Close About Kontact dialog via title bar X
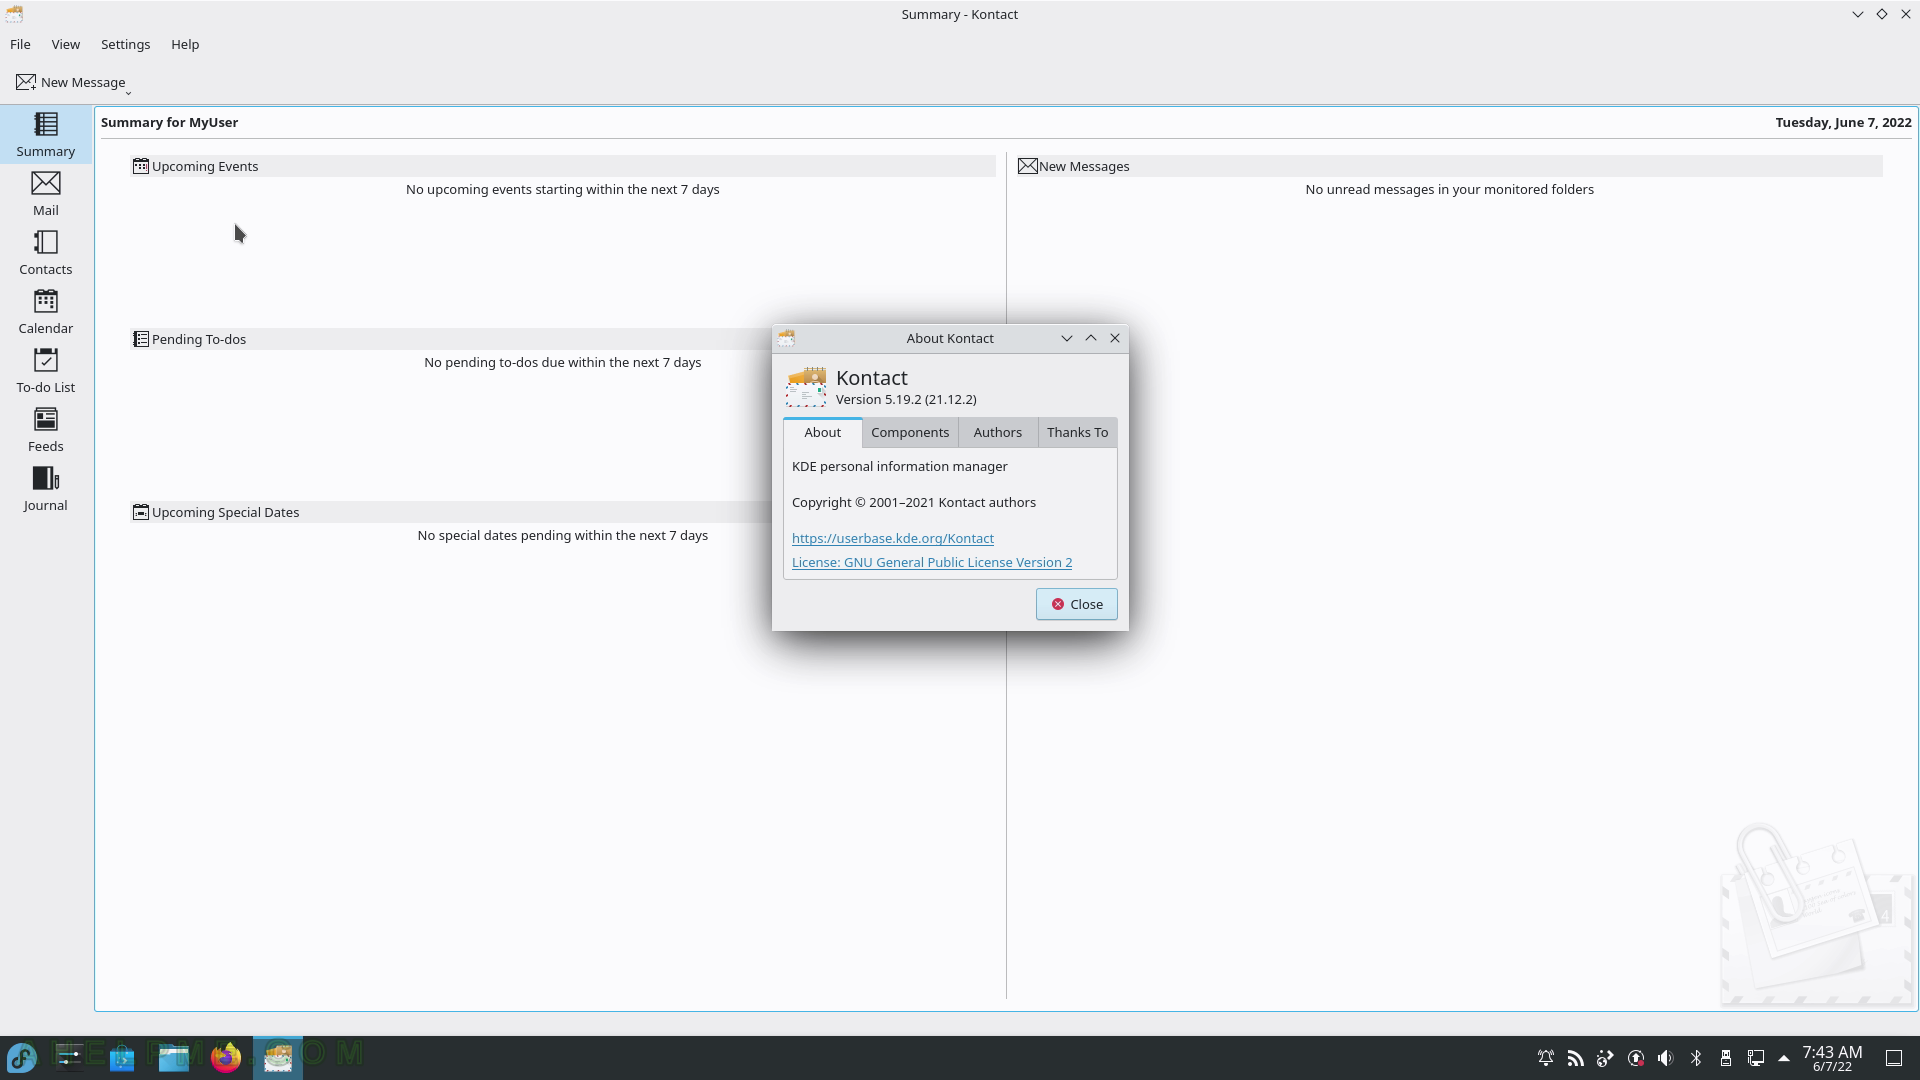Viewport: 1920px width, 1080px height. 1114,338
